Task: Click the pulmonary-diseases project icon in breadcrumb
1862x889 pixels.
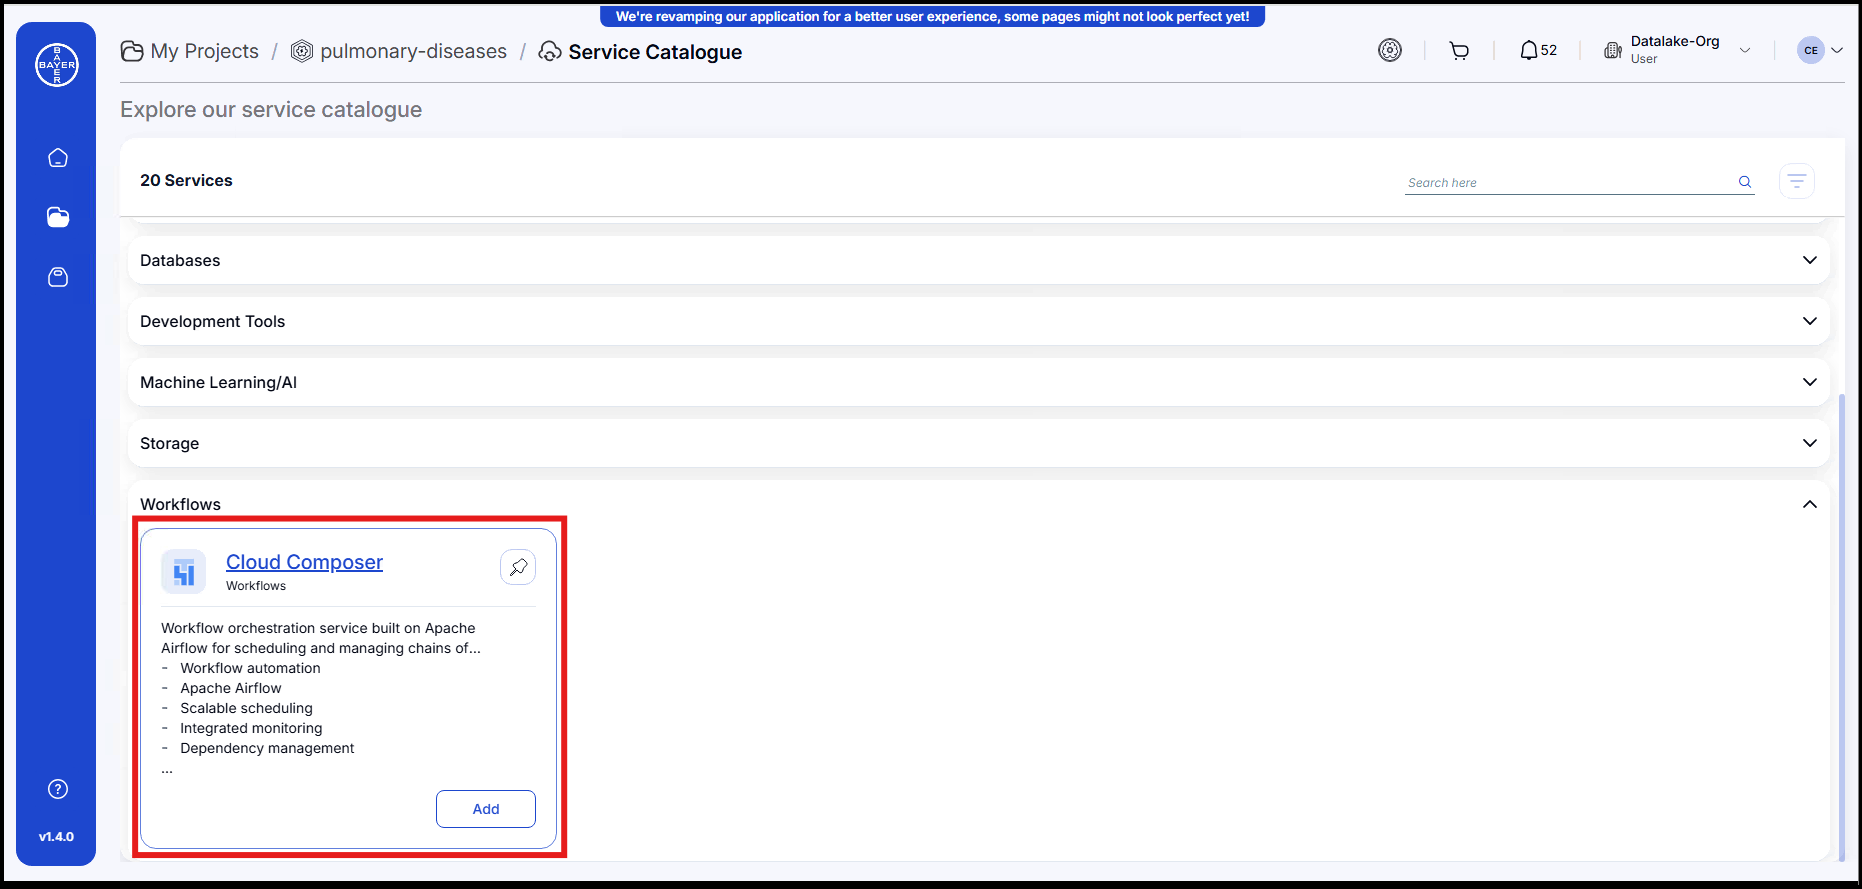Action: [x=302, y=51]
